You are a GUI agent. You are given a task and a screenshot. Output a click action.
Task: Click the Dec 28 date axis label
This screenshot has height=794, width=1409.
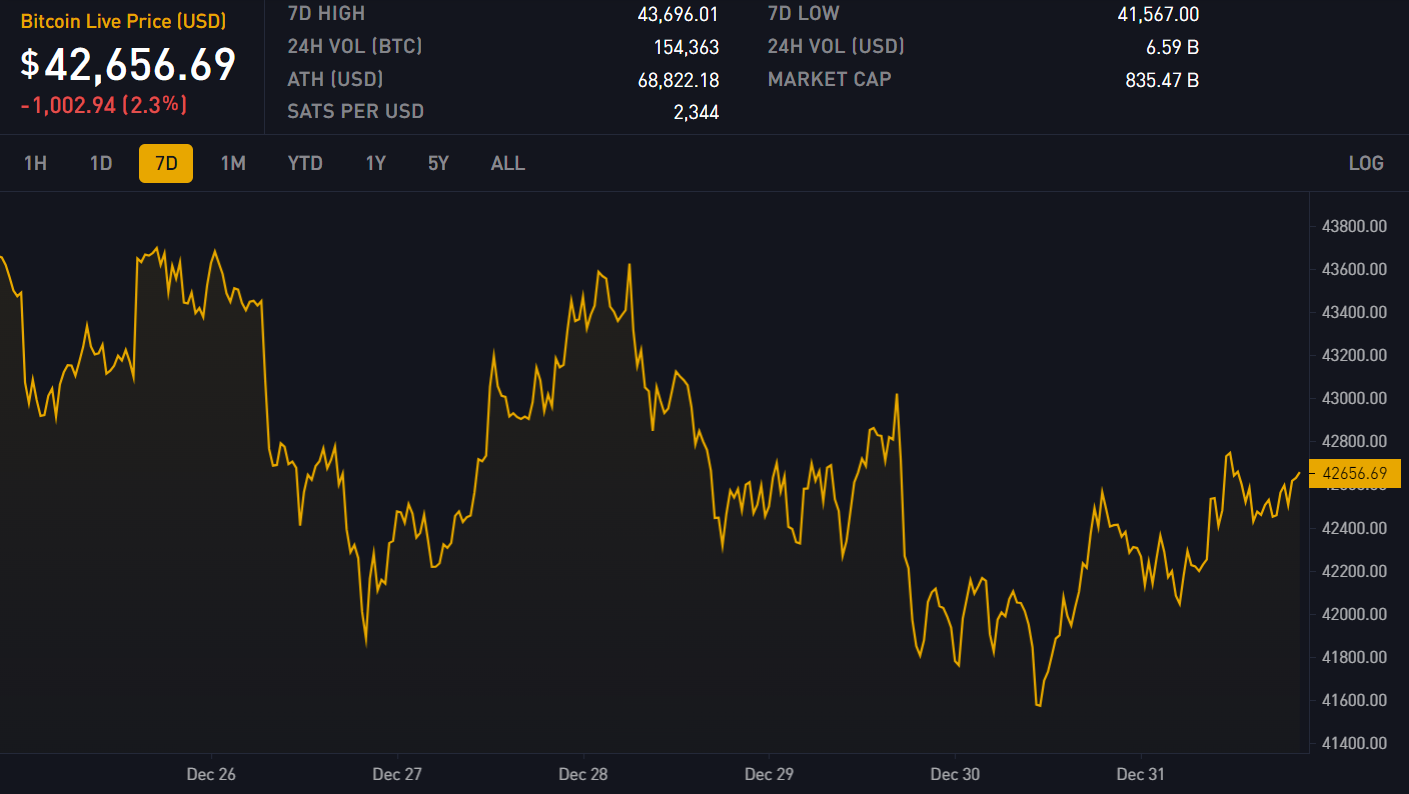[x=583, y=774]
